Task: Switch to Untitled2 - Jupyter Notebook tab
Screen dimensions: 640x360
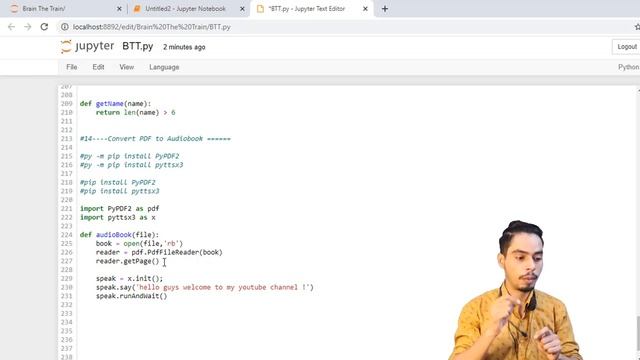Action: coord(185,9)
